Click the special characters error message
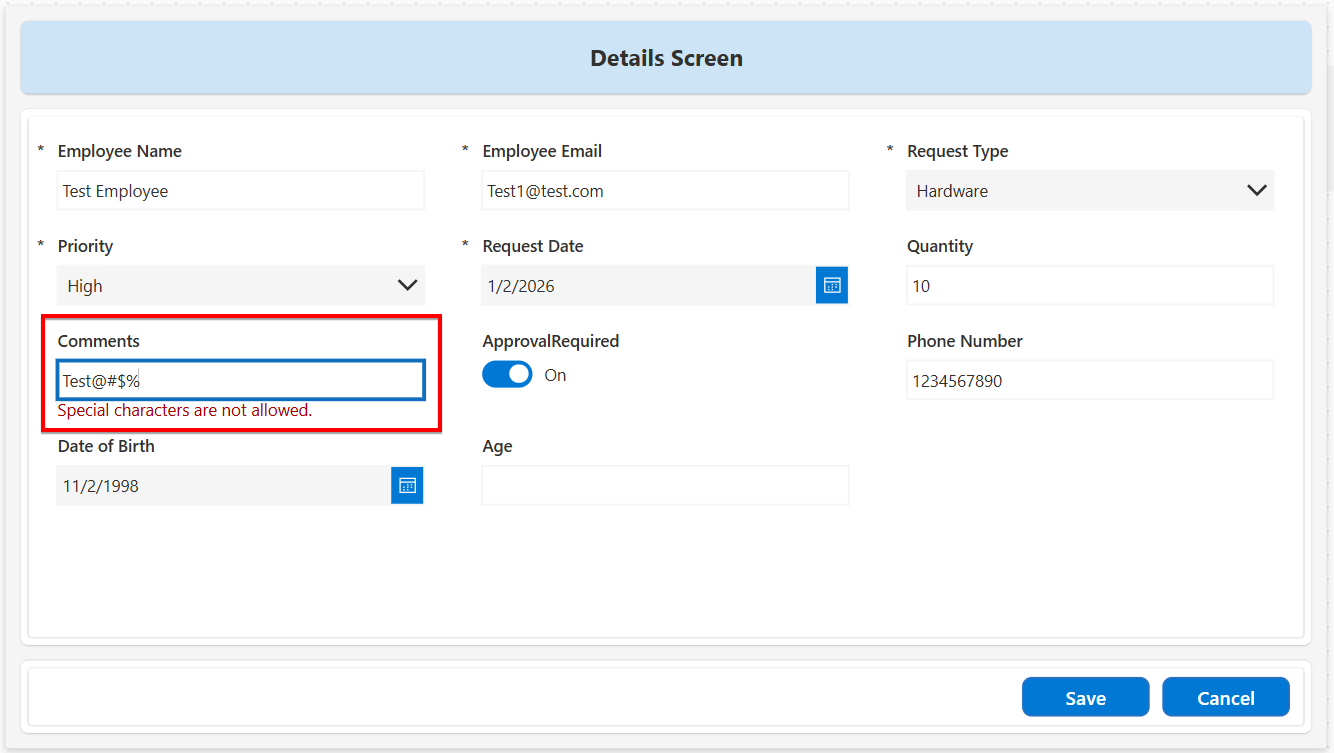The height and width of the screenshot is (753, 1334). (x=185, y=410)
